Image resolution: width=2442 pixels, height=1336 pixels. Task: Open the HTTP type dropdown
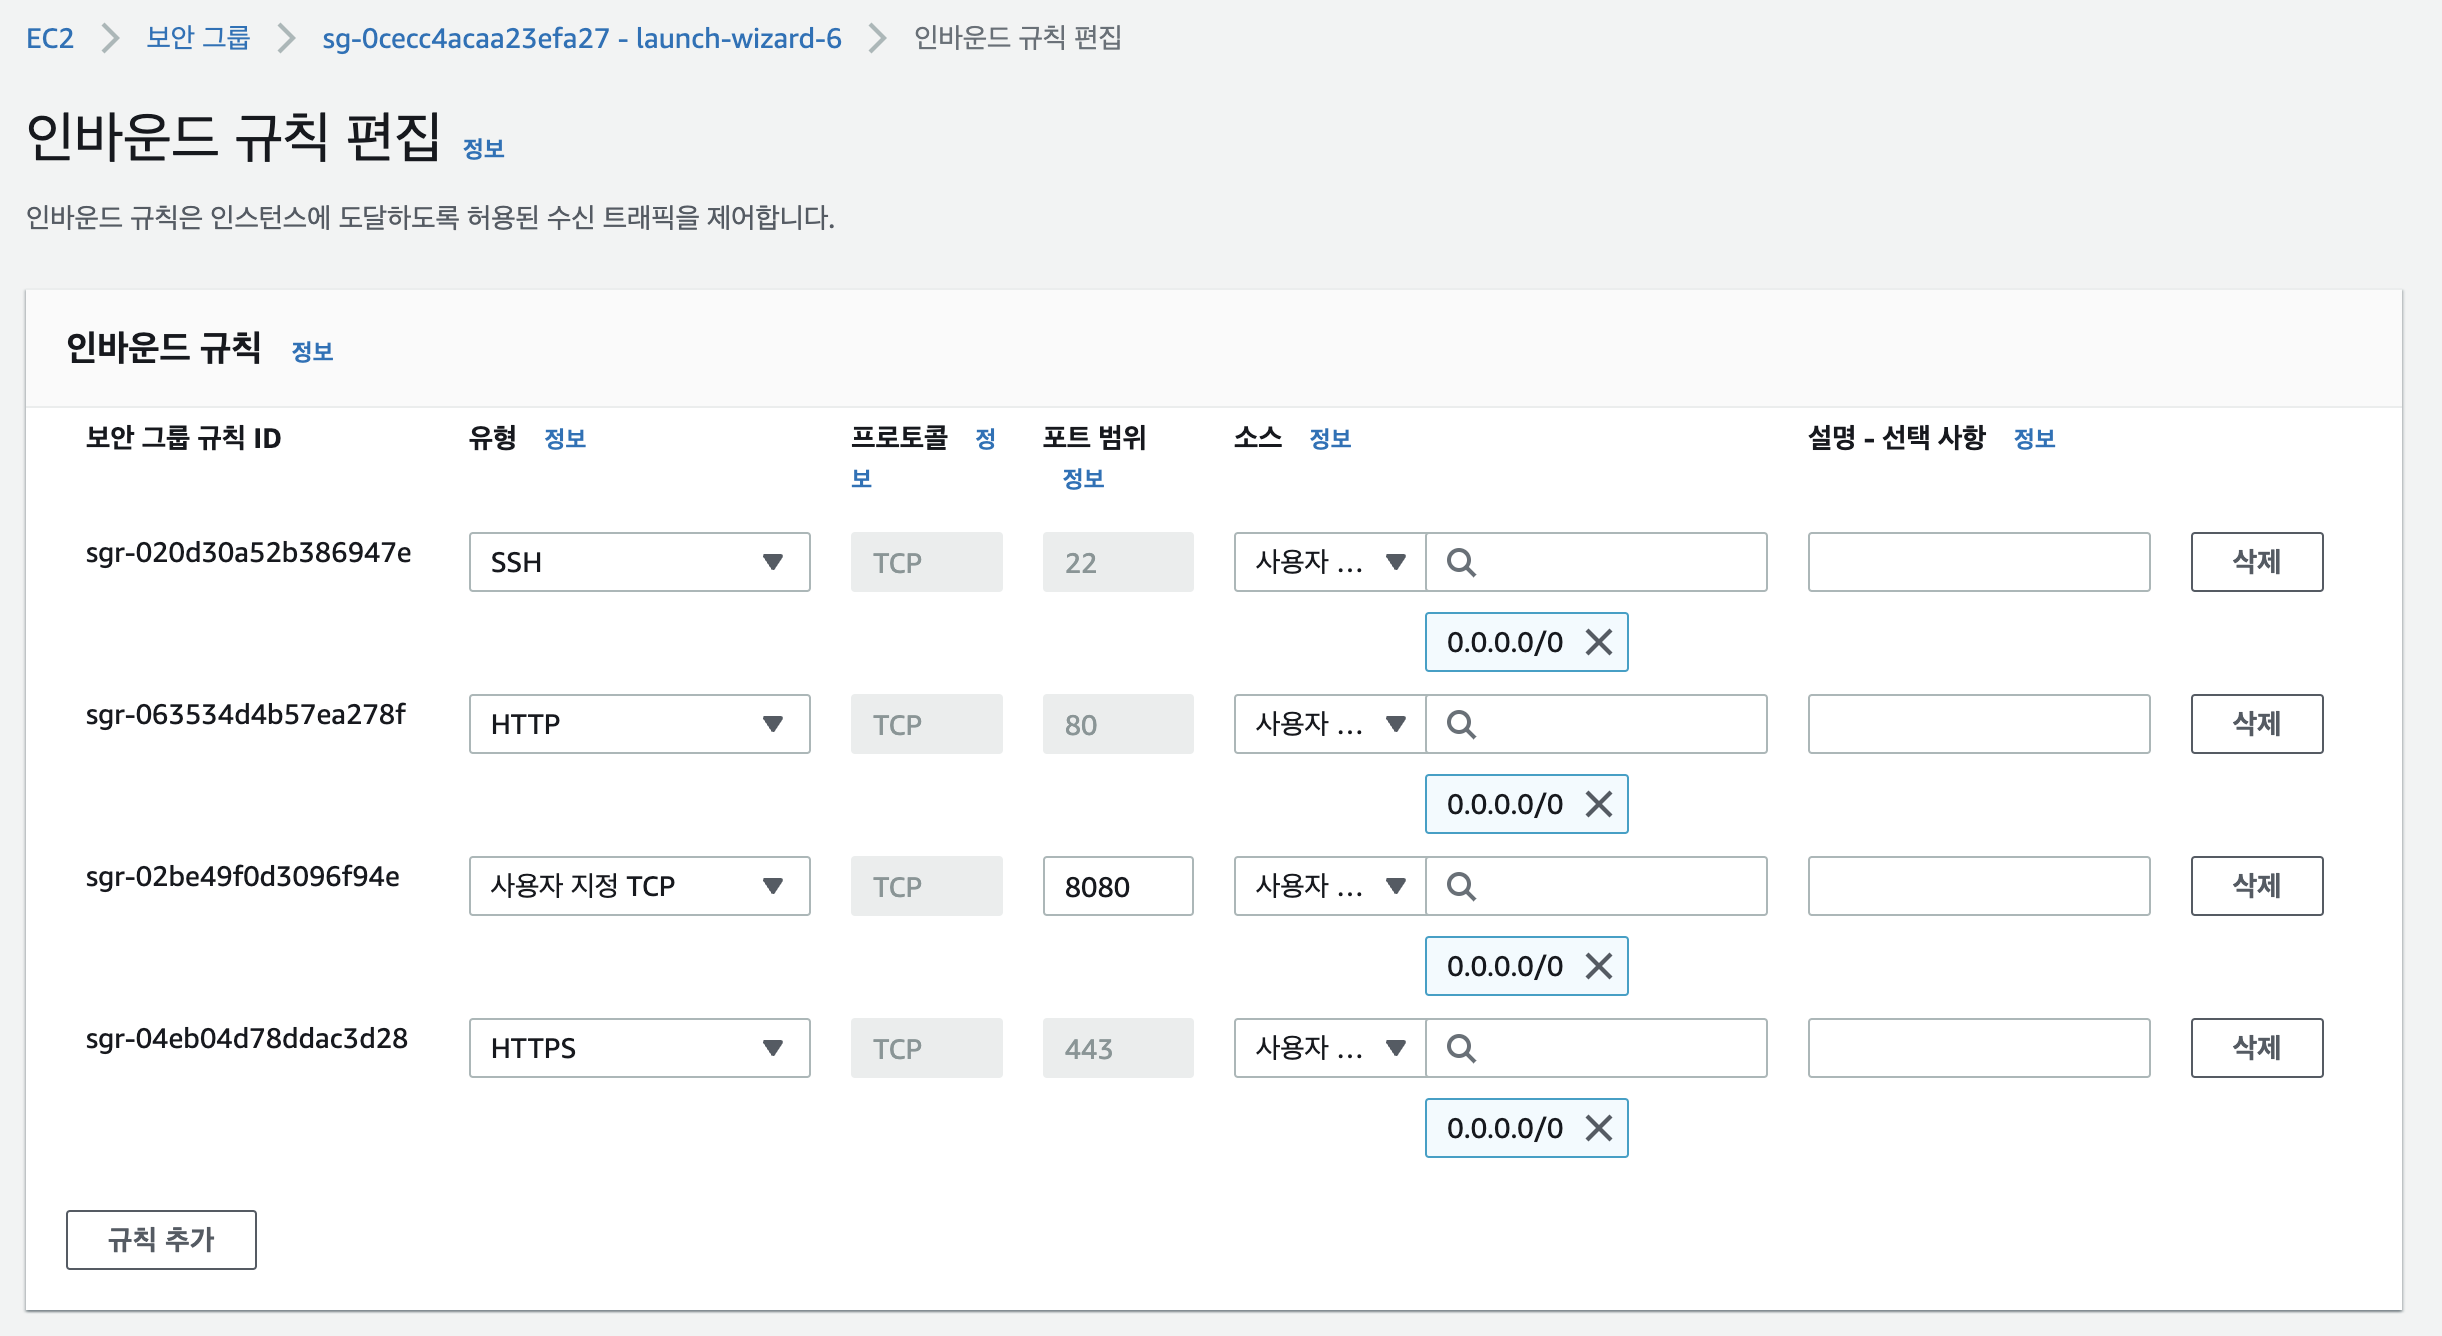coord(639,725)
